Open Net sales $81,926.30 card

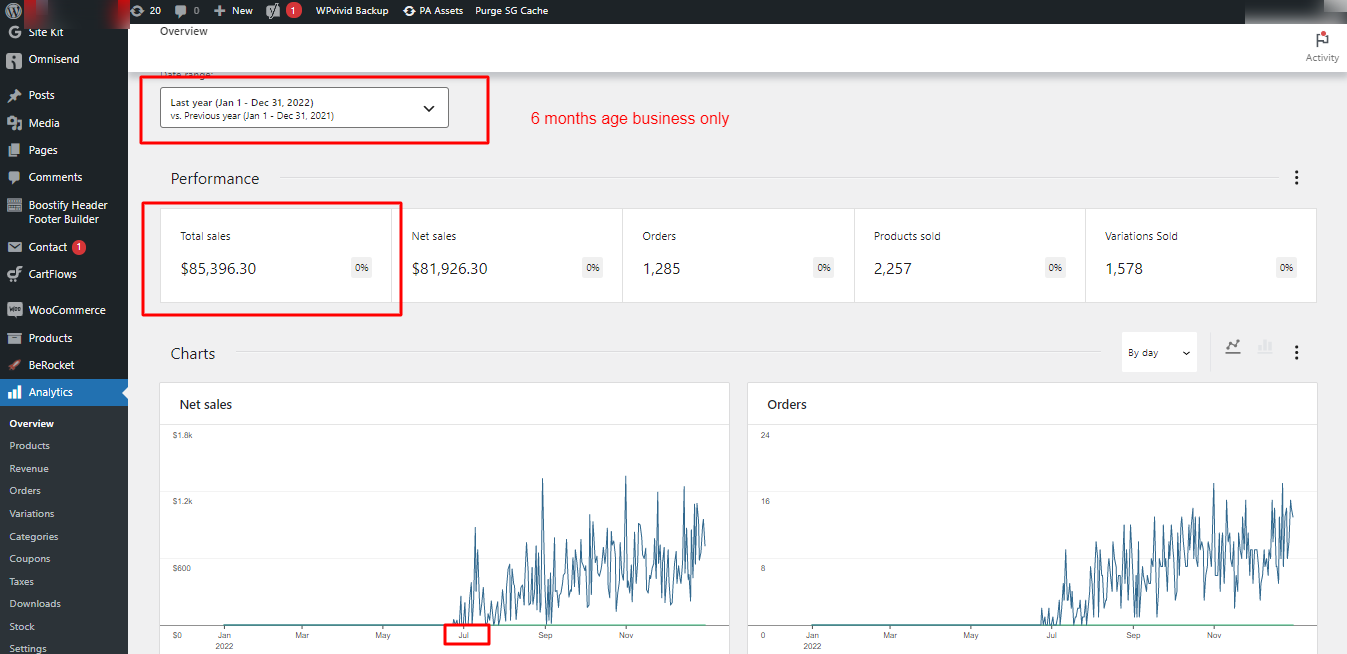pos(507,255)
